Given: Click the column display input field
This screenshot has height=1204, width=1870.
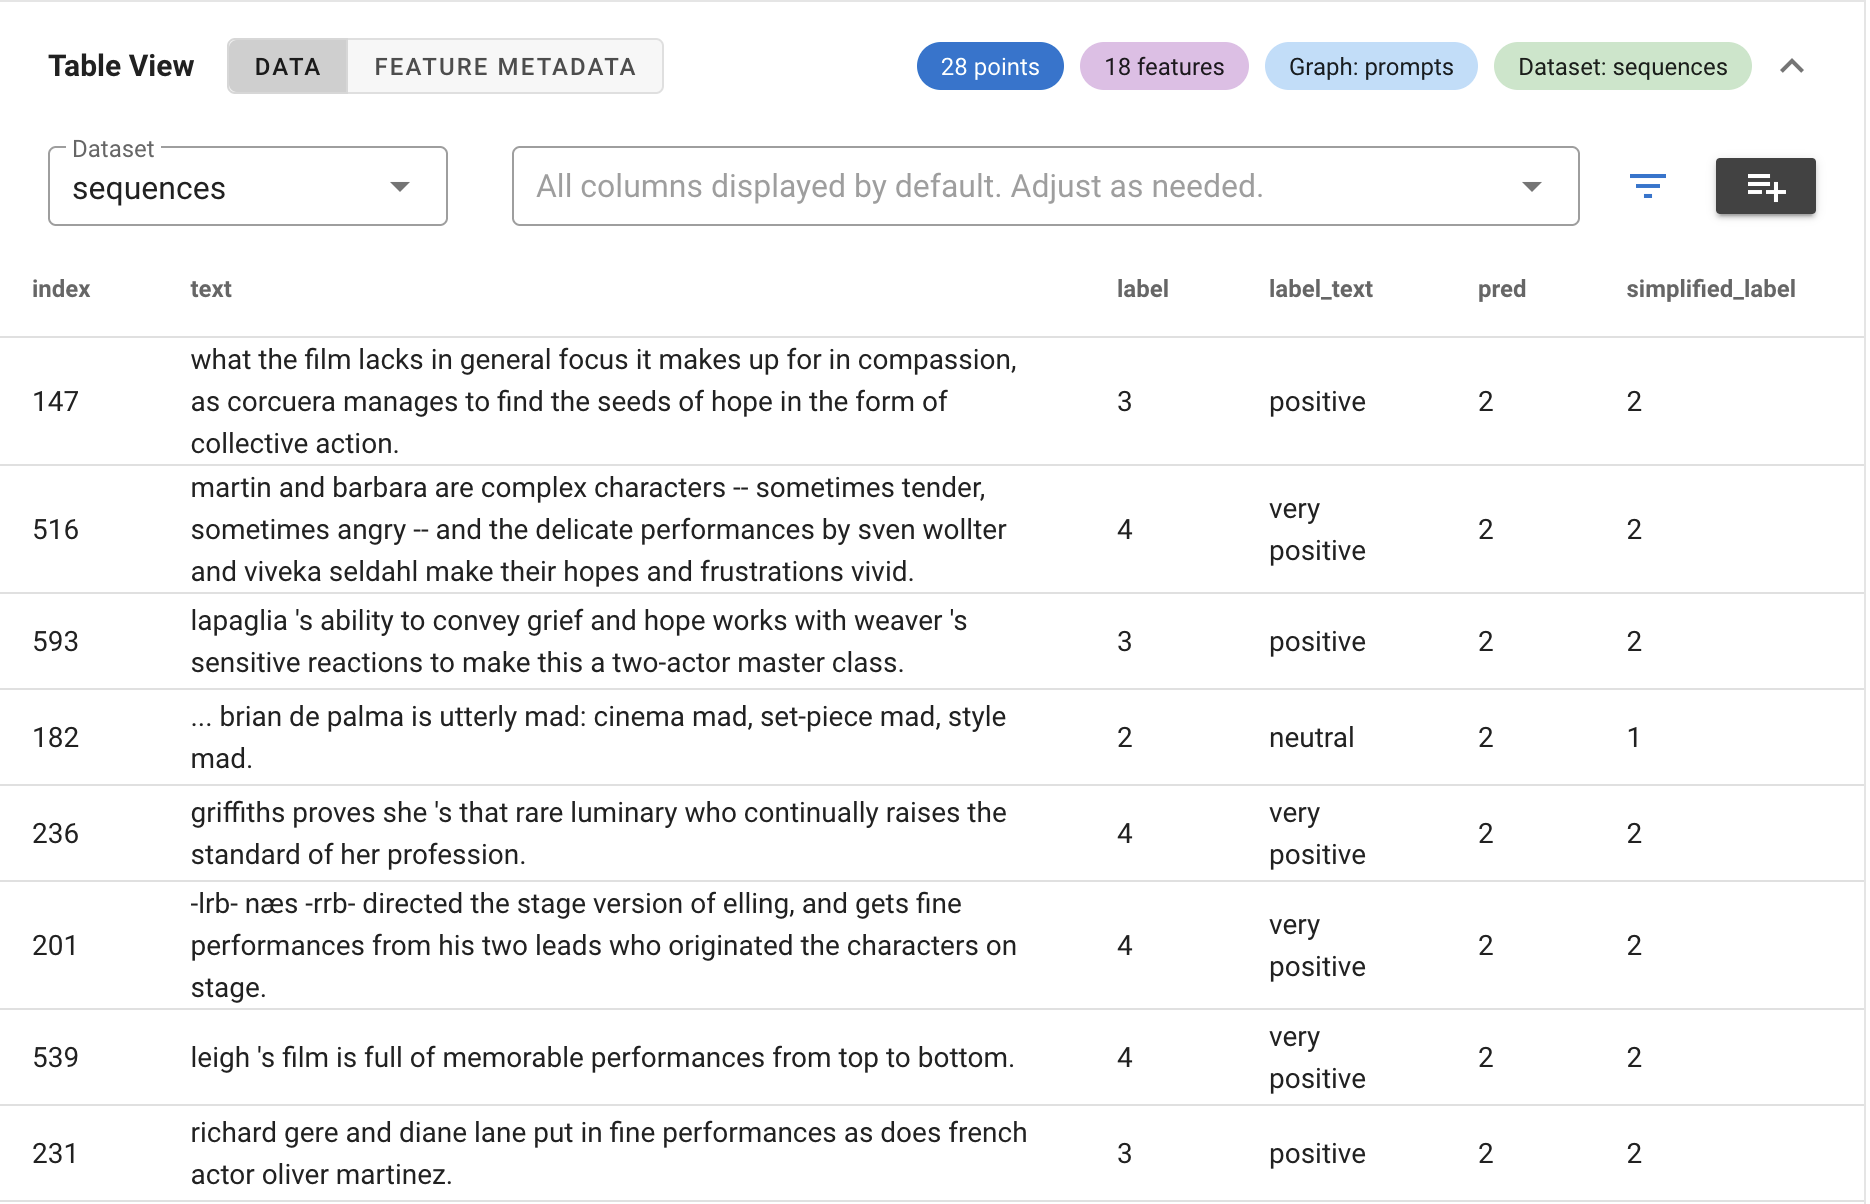Looking at the screenshot, I should [1000, 186].
